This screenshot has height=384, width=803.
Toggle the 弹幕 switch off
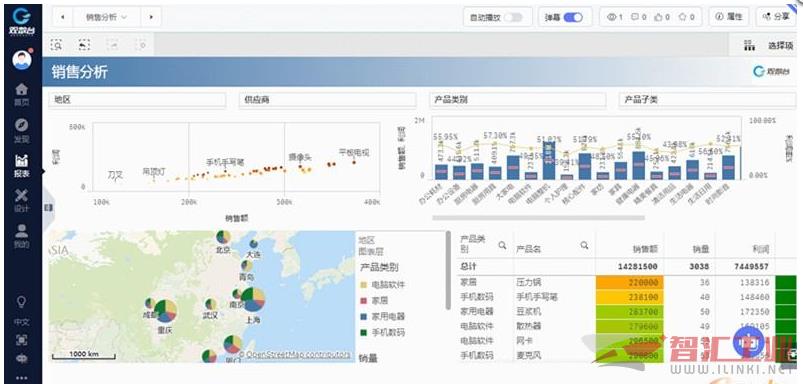pos(573,17)
